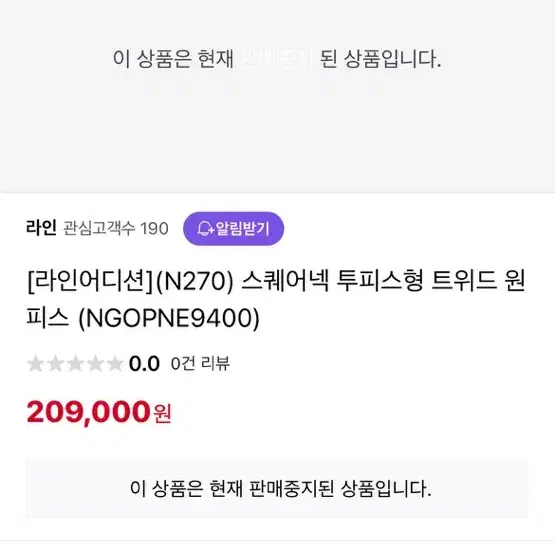Viewport: 555px width, 555px height.
Task: Tap the purple 알림받기 button
Action: (x=233, y=229)
